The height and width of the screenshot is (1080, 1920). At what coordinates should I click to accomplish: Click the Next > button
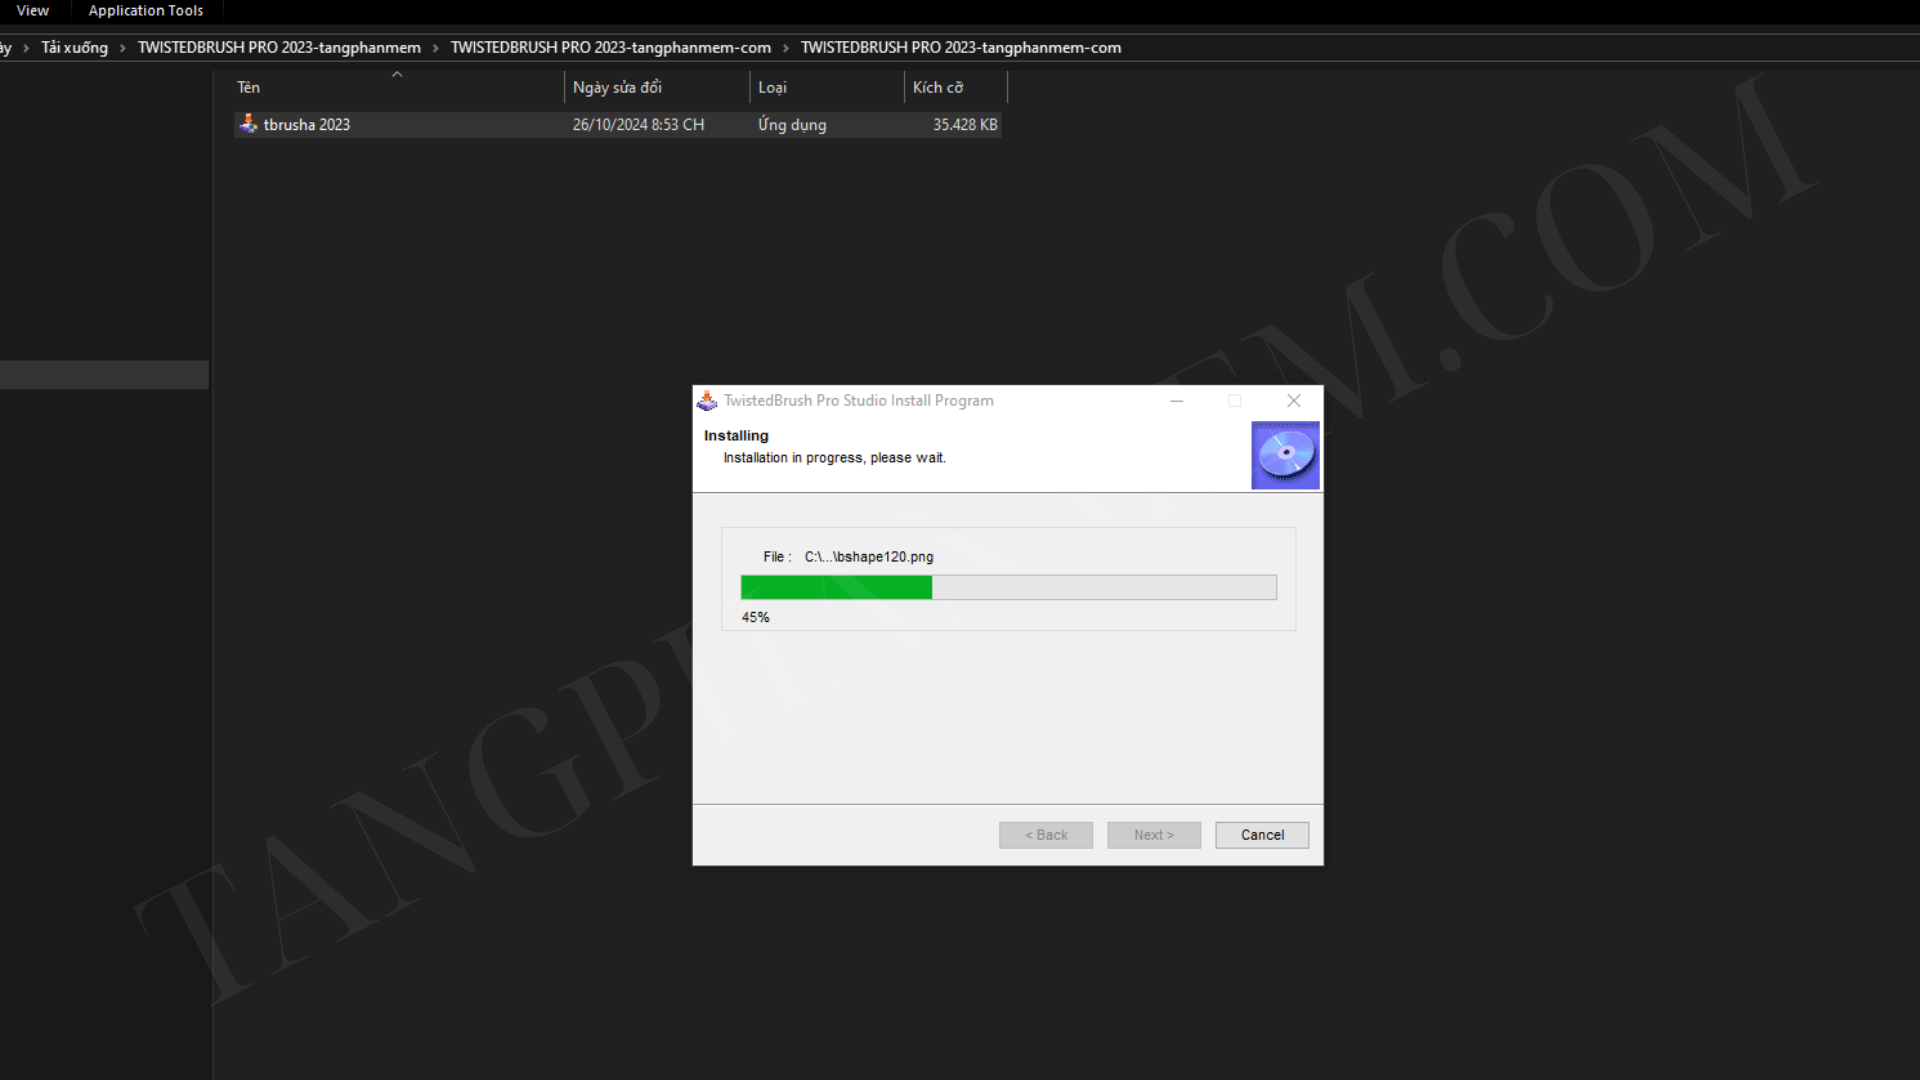tap(1154, 835)
